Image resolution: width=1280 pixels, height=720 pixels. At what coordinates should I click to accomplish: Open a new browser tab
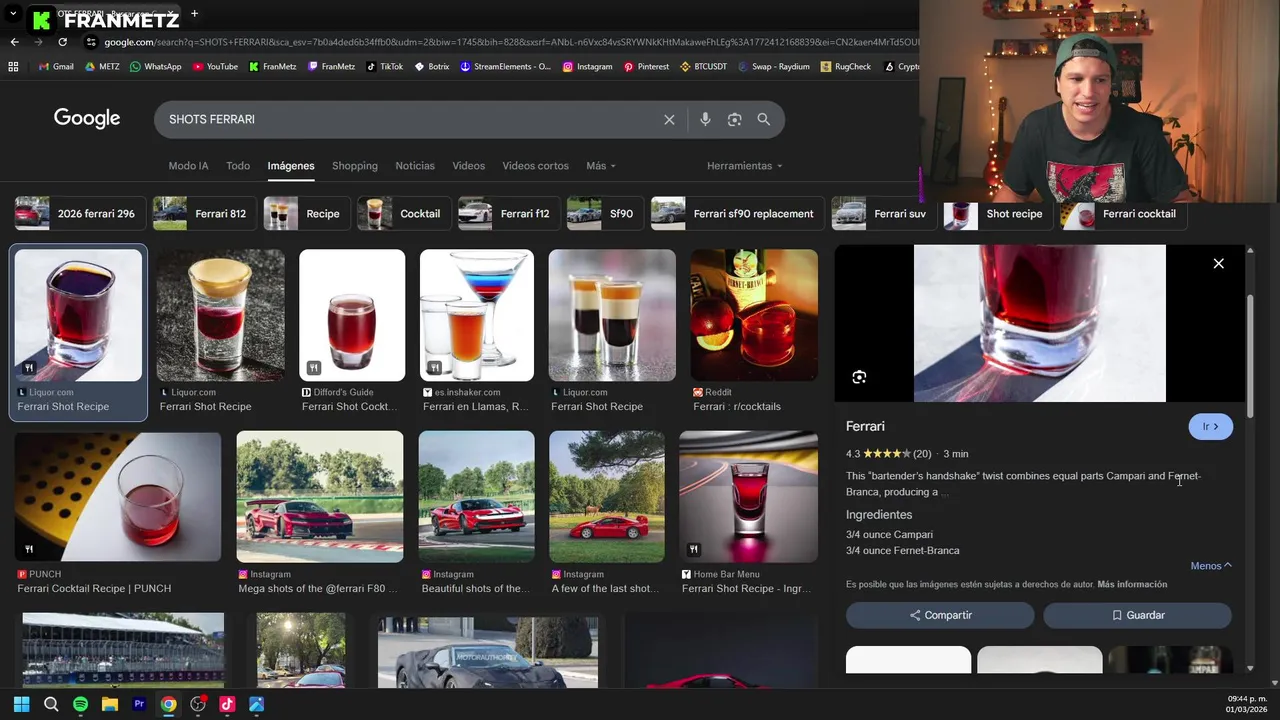coord(194,14)
